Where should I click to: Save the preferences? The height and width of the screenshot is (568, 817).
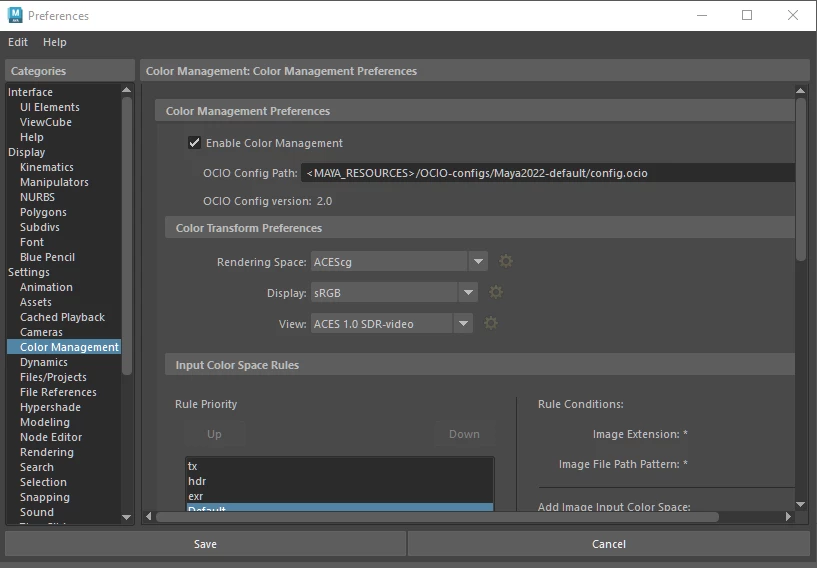click(205, 544)
